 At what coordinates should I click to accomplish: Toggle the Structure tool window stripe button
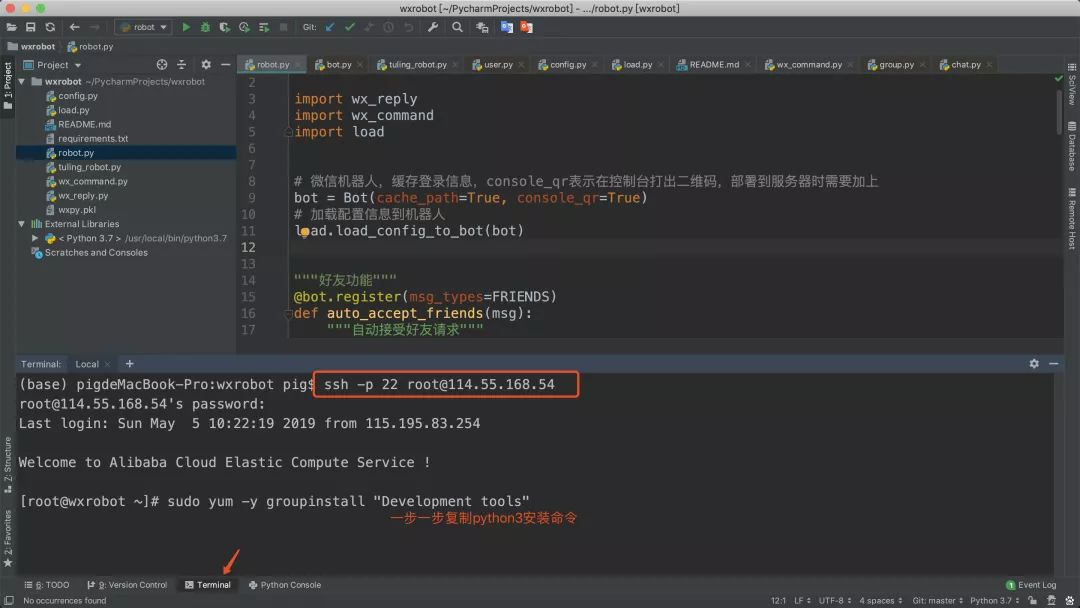click(x=8, y=465)
